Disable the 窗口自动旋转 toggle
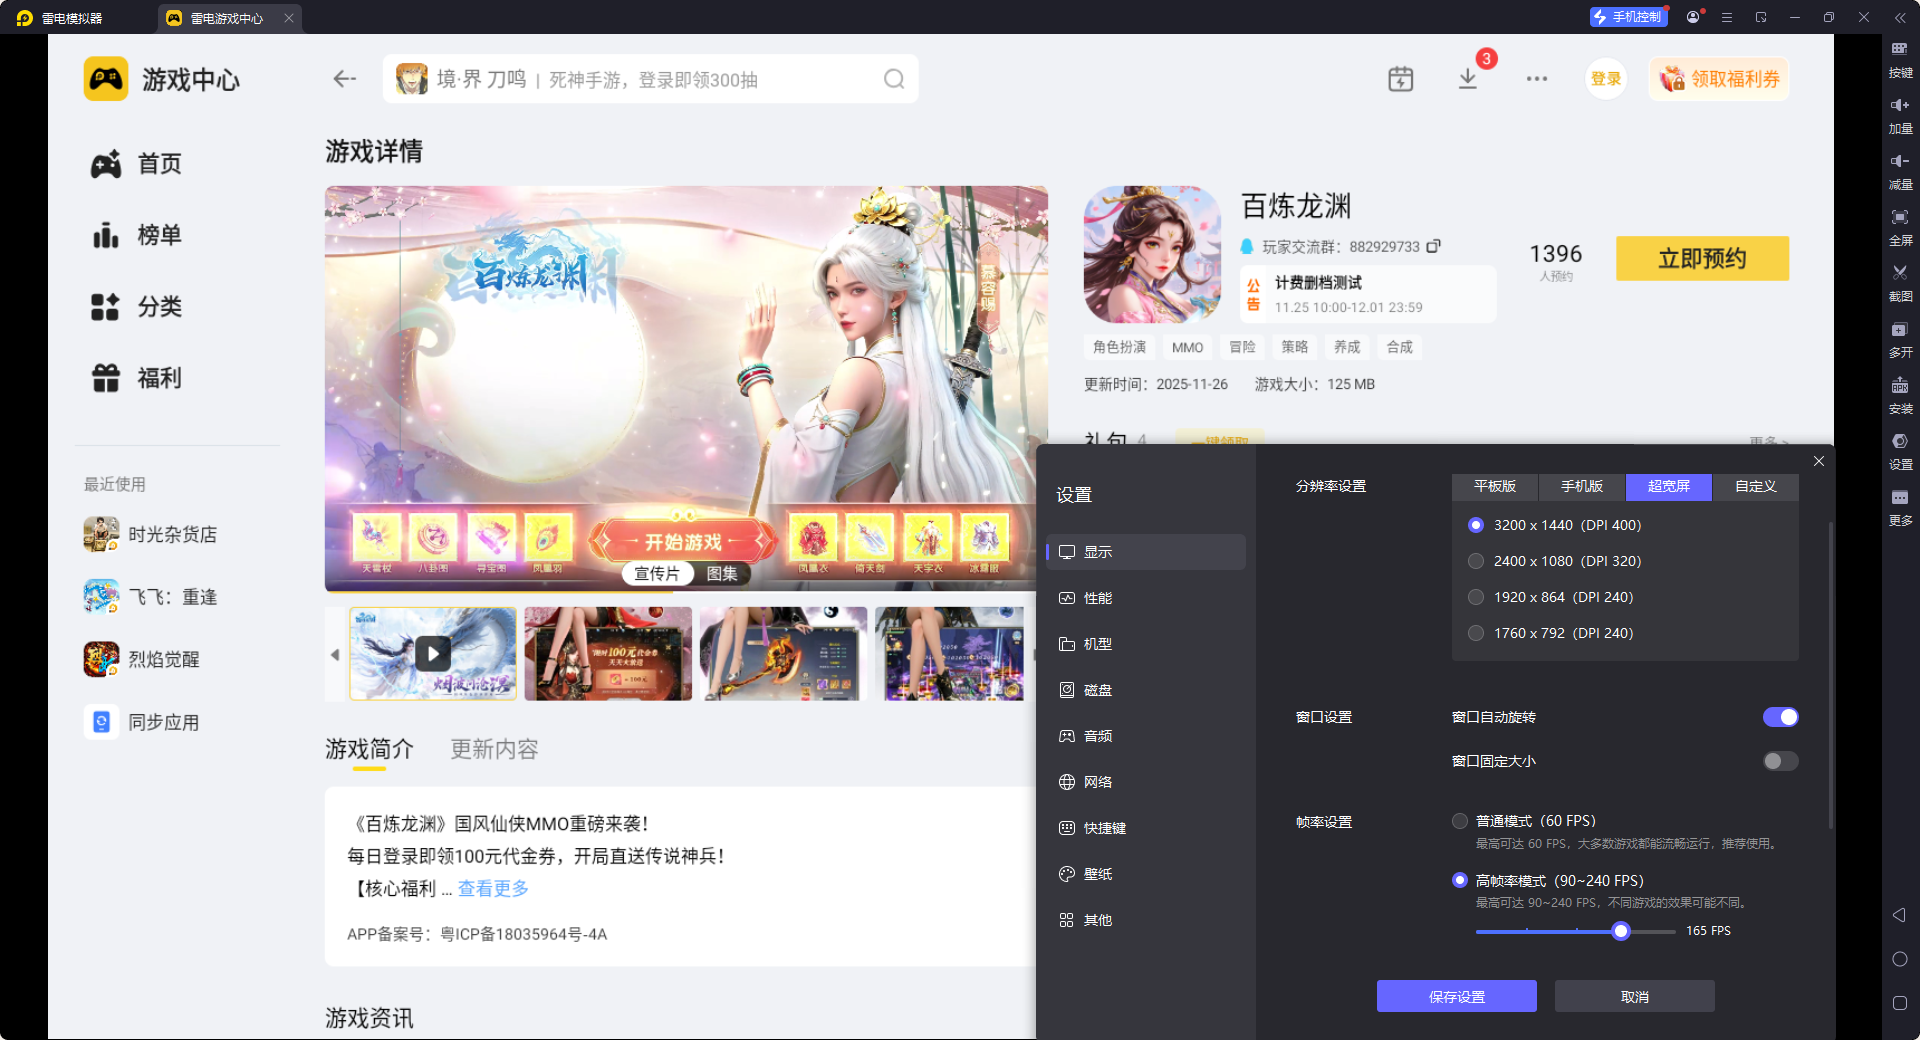1920x1040 pixels. 1780,717
